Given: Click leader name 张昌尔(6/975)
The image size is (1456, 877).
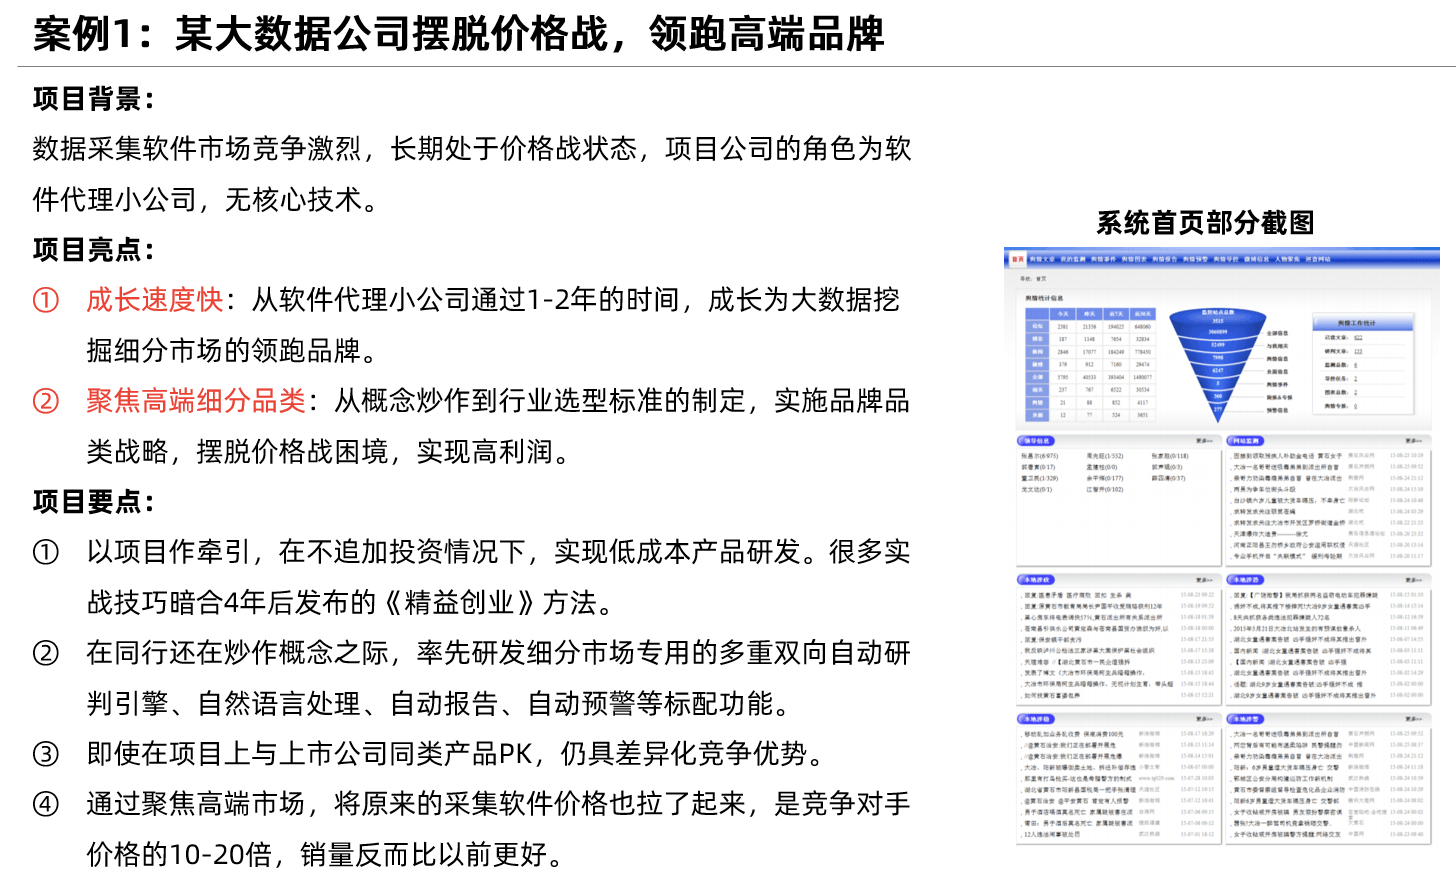Looking at the screenshot, I should tap(1039, 456).
